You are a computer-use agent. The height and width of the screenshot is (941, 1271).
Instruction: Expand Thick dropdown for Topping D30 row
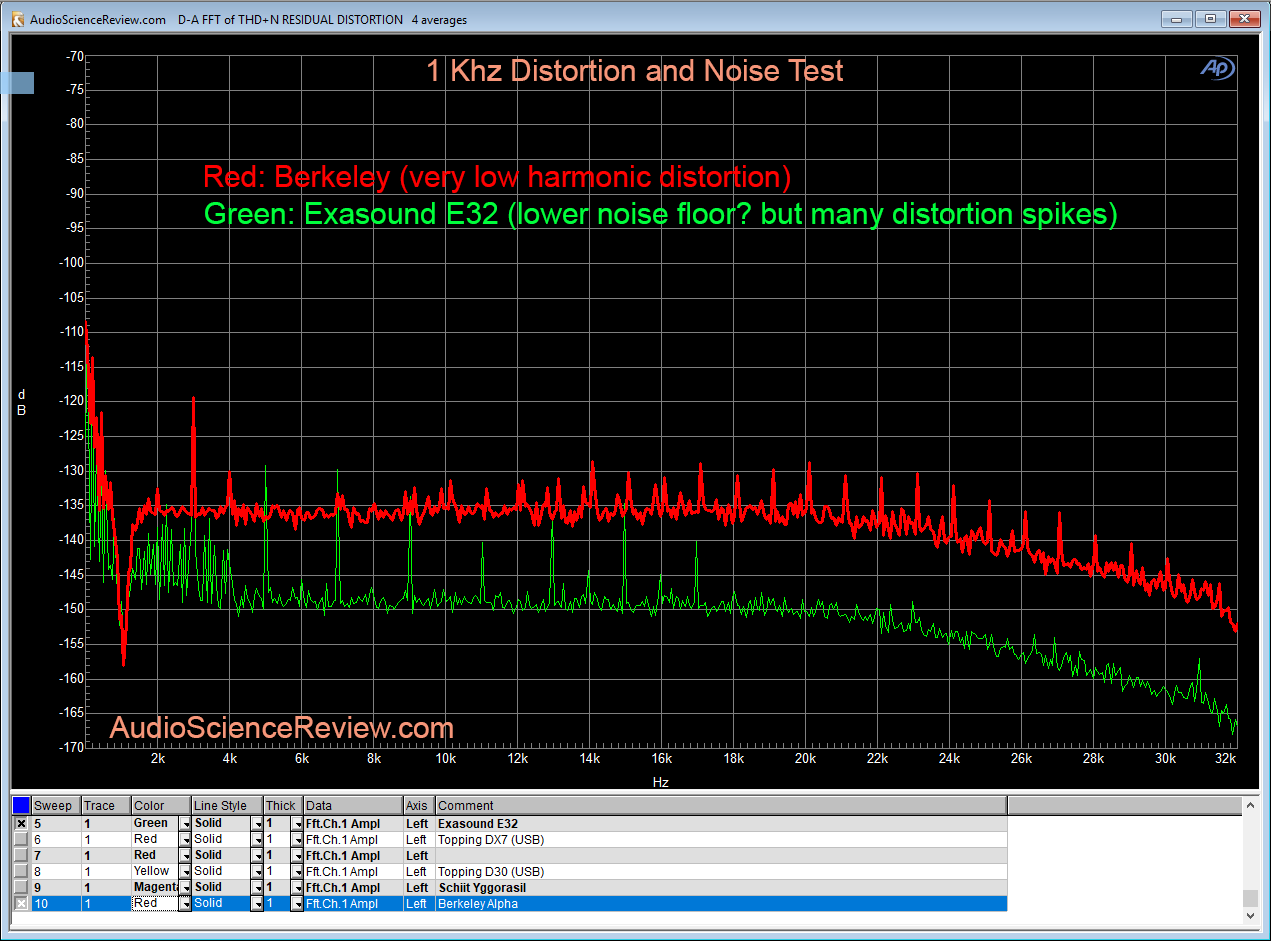click(296, 871)
